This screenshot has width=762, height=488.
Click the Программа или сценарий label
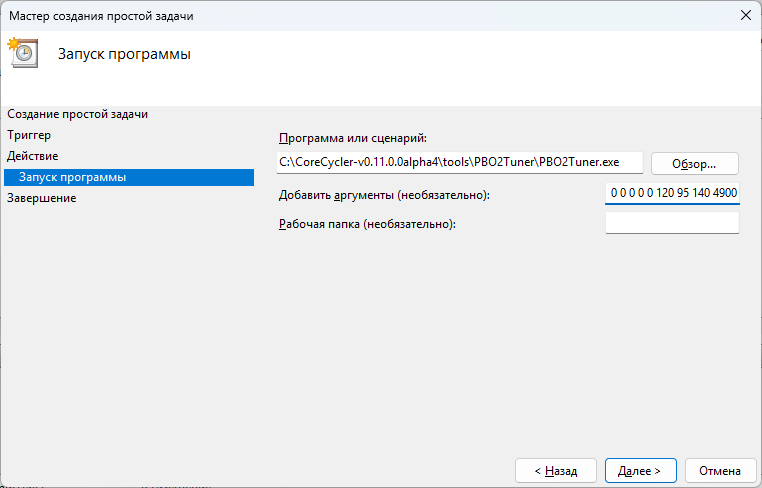(x=352, y=139)
